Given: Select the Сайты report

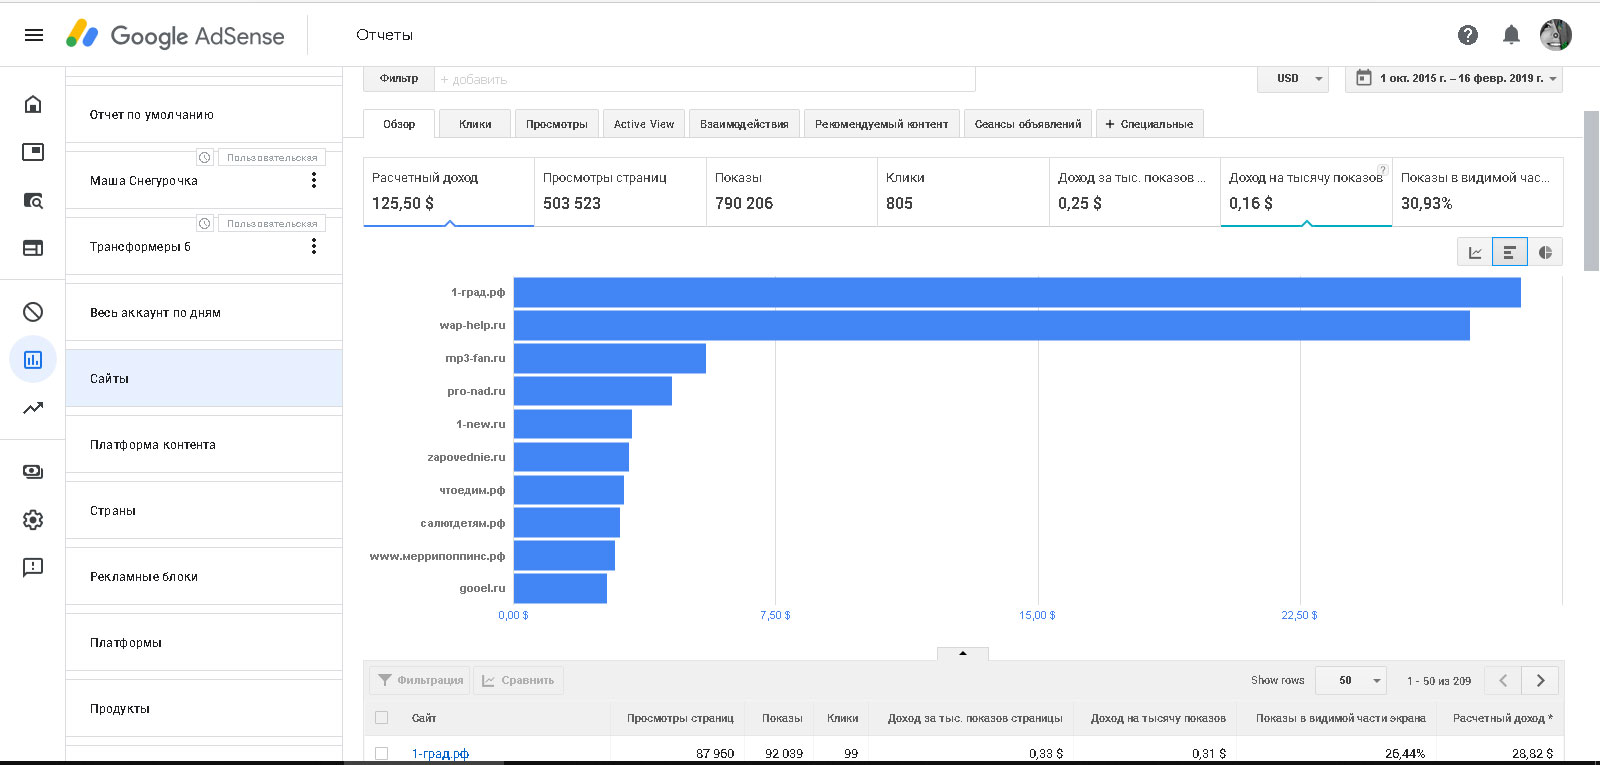Looking at the screenshot, I should click(204, 378).
